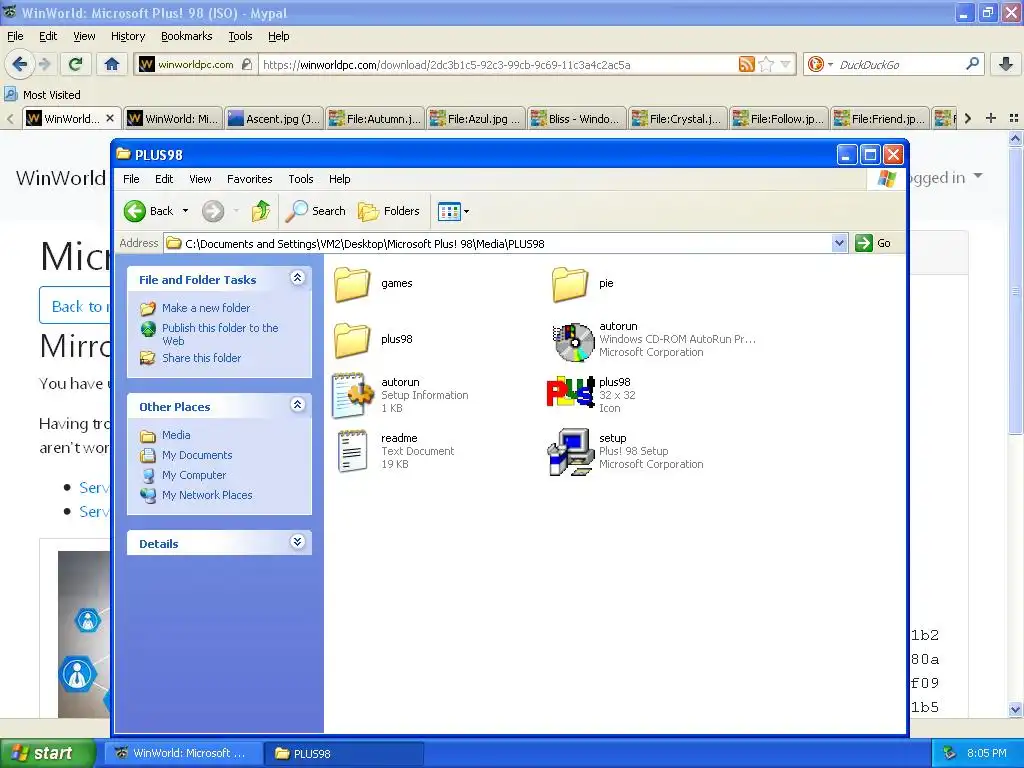Click Mypal browser back arrow

(20, 64)
